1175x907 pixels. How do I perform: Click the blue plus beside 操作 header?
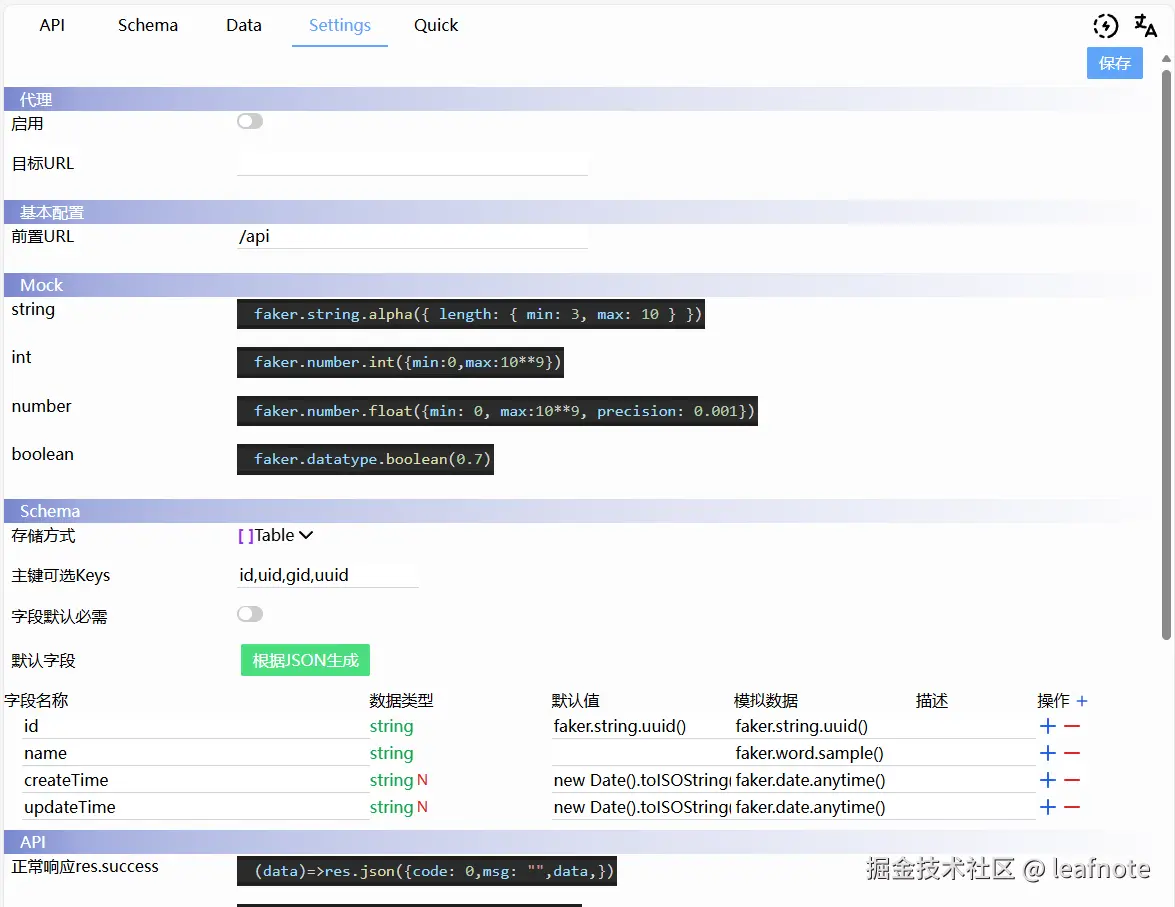click(x=1081, y=701)
